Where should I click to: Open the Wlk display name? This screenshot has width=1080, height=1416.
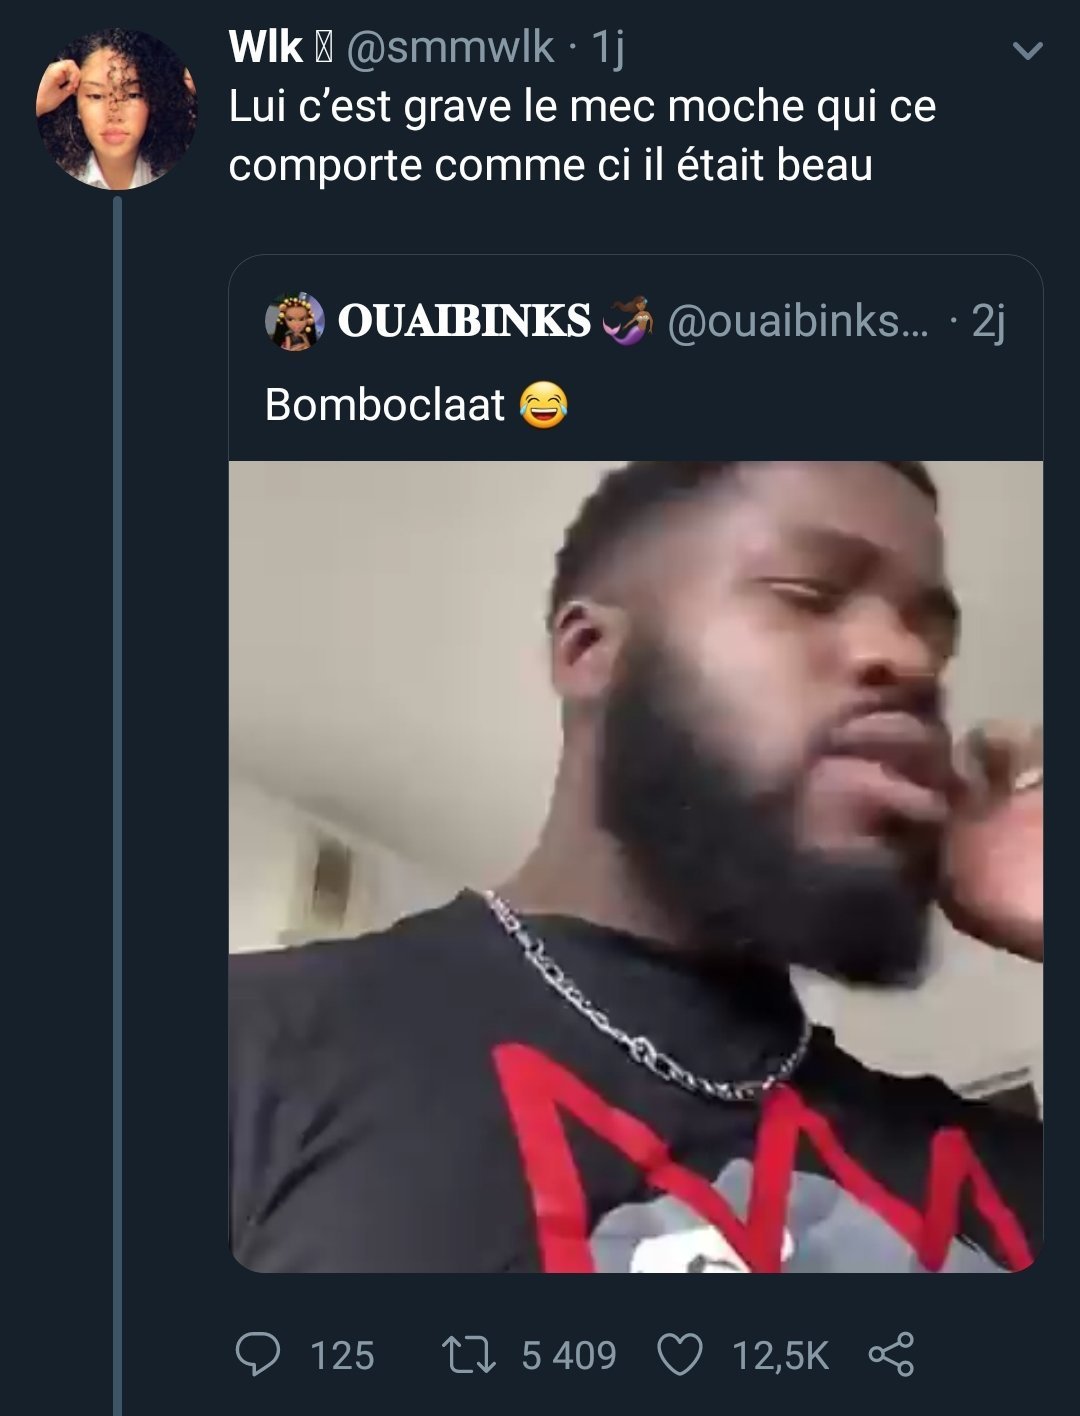coord(265,47)
